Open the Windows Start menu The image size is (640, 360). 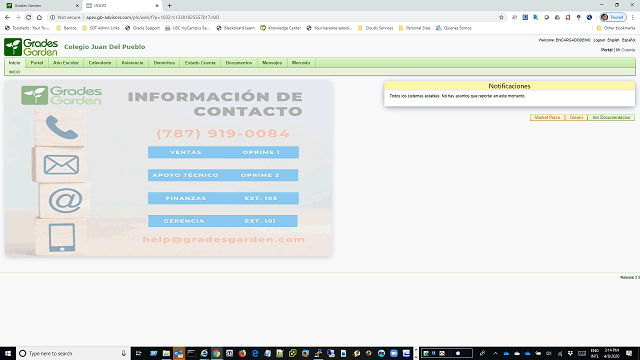8,353
